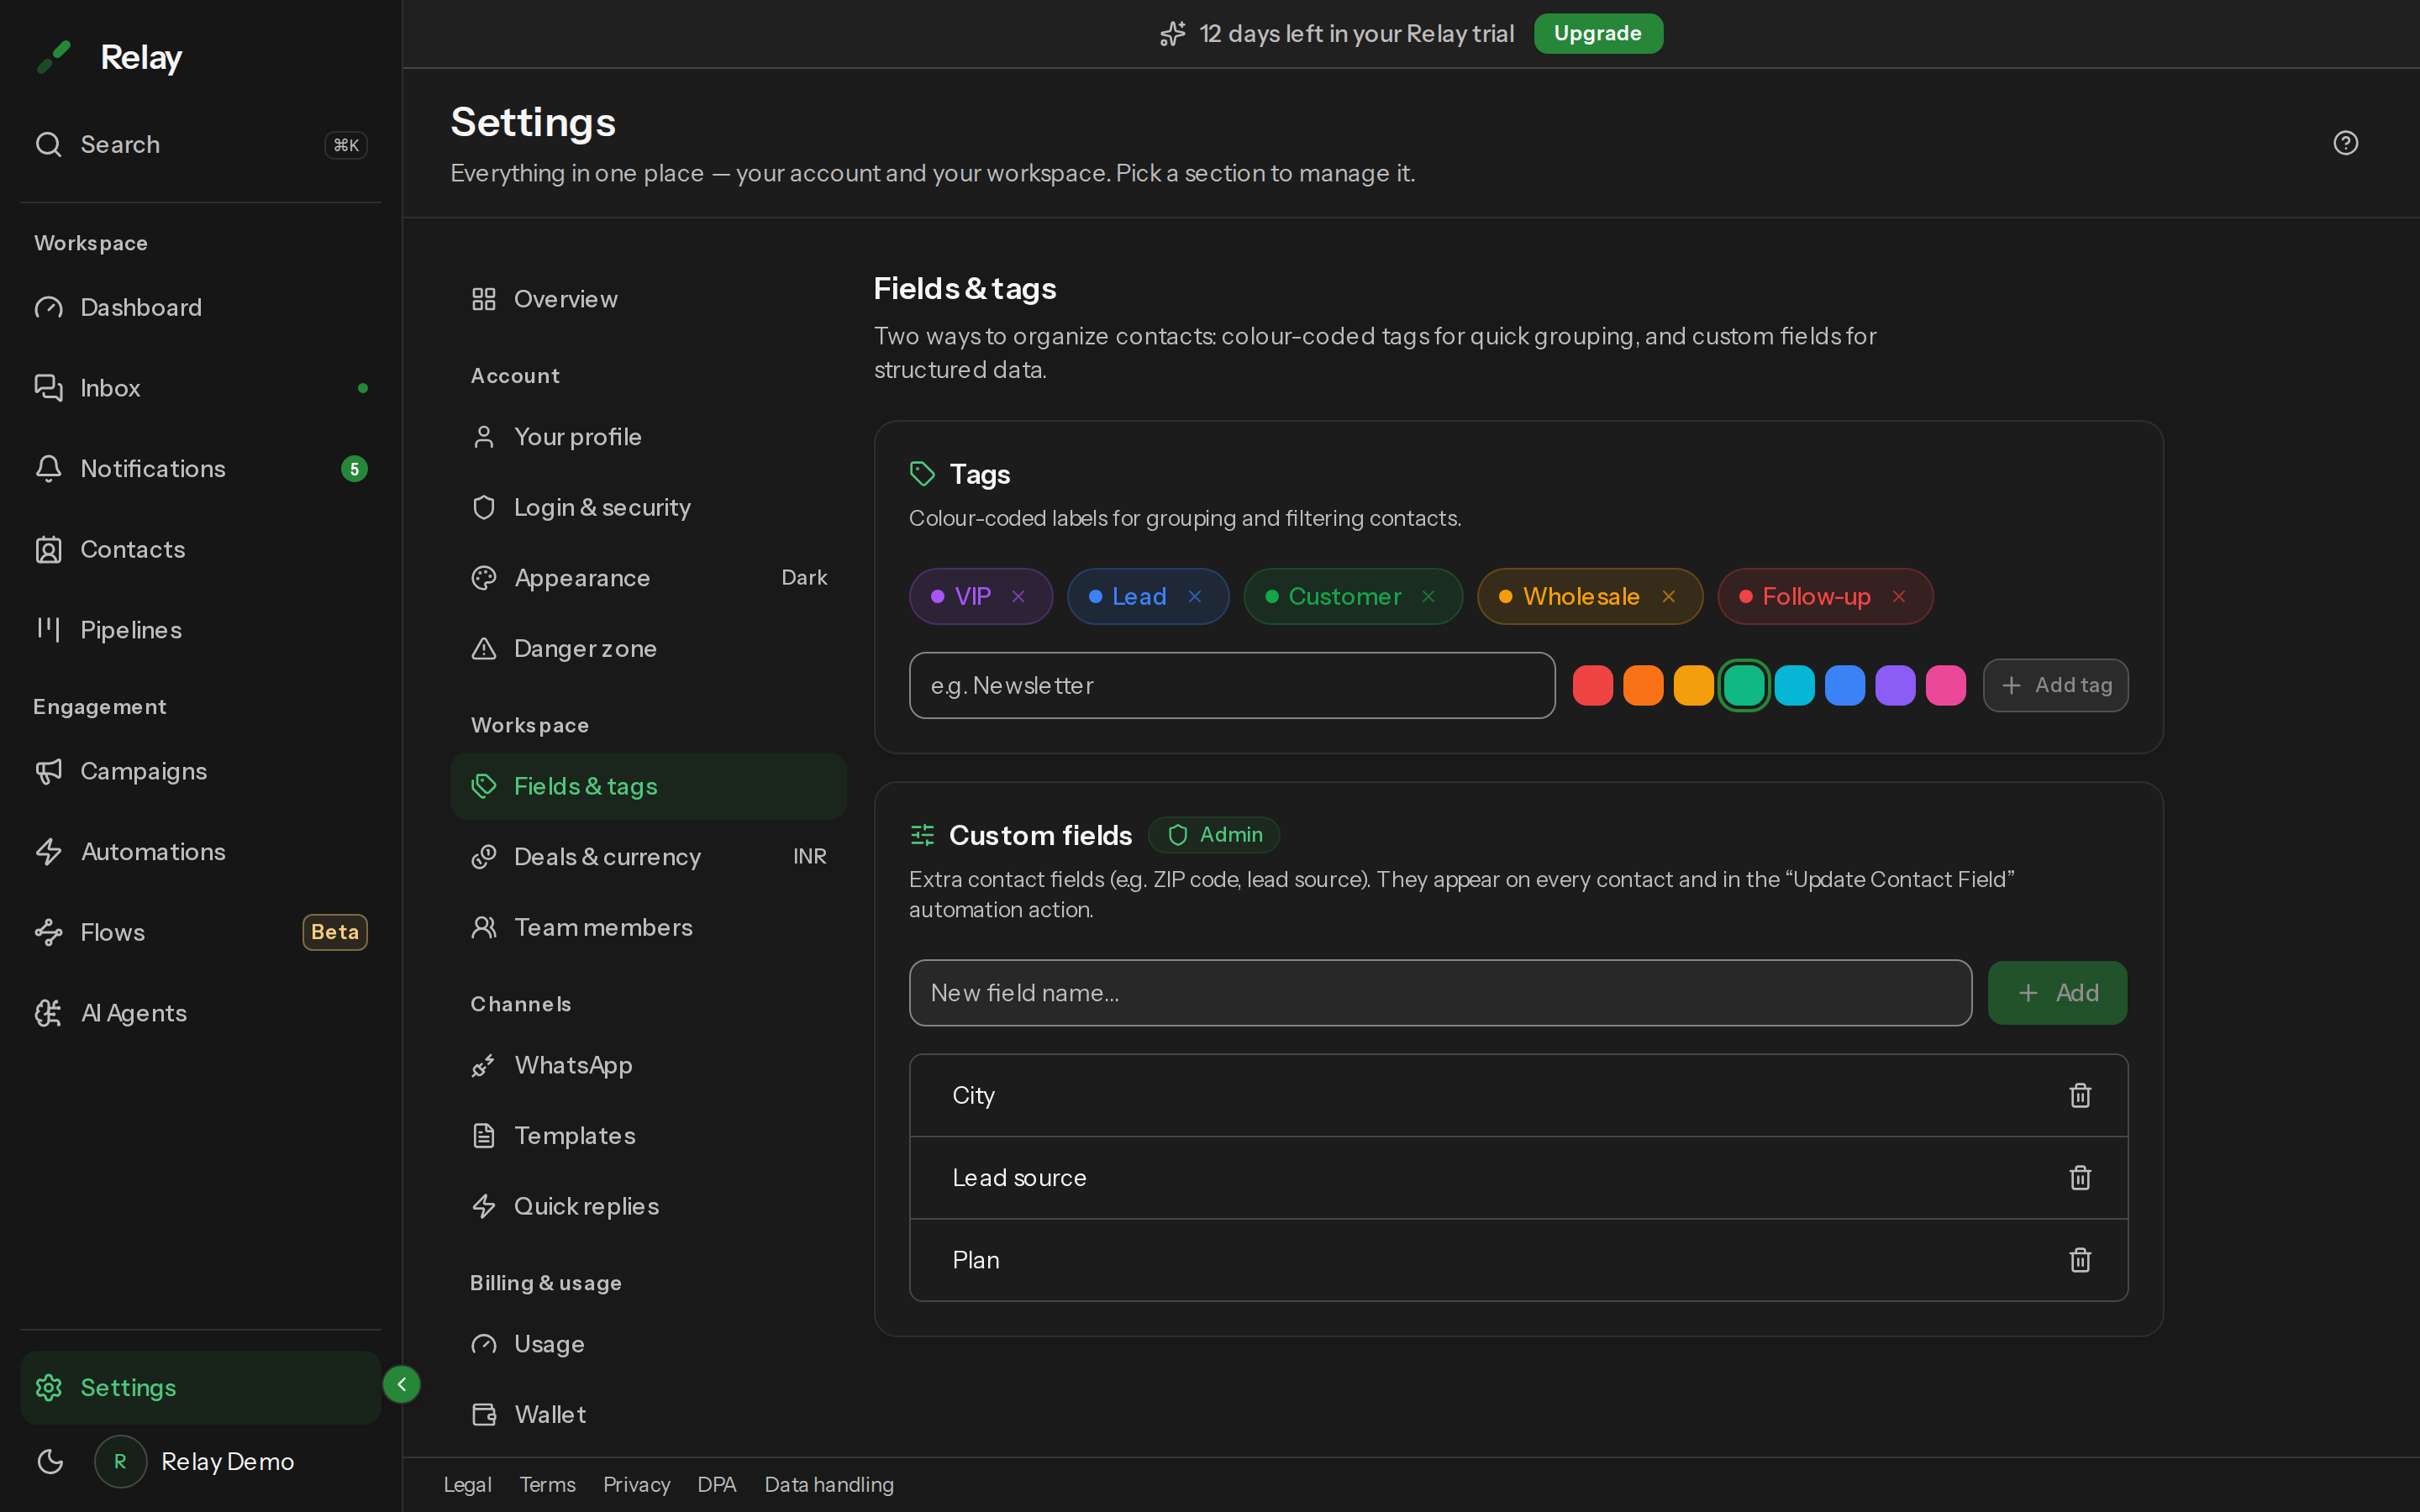Focus the new tag name field
This screenshot has height=1512, width=2420.
[x=1232, y=685]
